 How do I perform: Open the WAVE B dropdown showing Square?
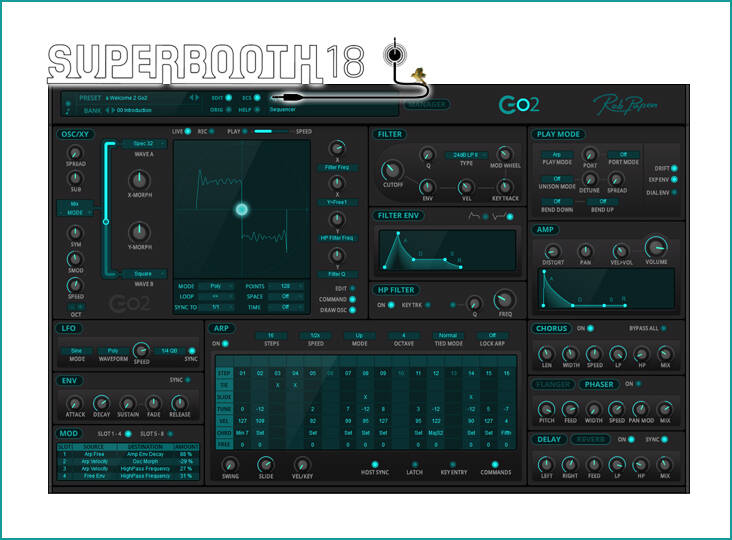coord(144,274)
